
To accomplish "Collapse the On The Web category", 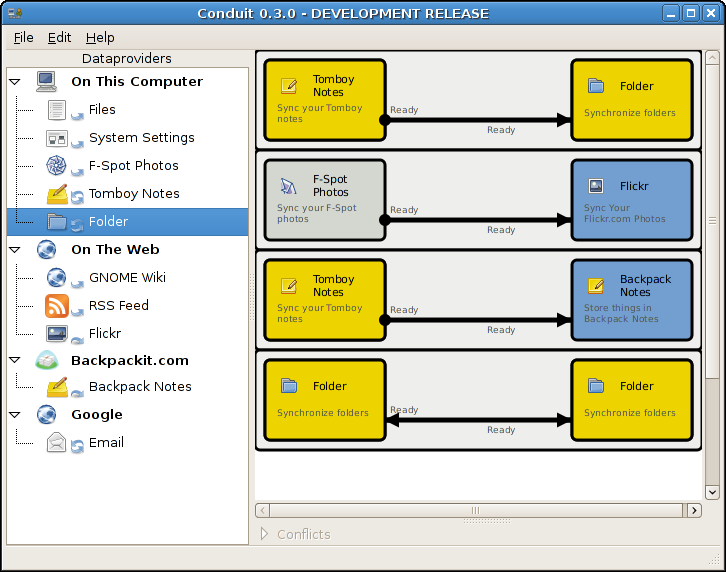I will click(15, 250).
